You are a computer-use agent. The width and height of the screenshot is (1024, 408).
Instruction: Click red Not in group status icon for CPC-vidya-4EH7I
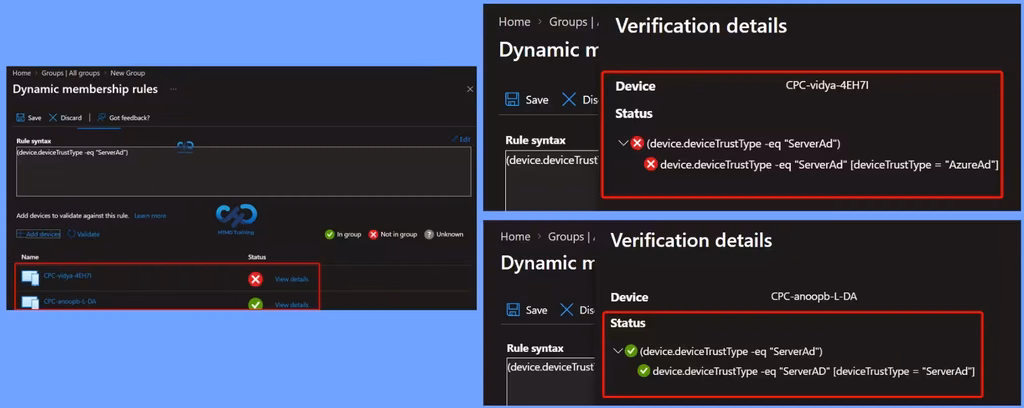coord(255,279)
